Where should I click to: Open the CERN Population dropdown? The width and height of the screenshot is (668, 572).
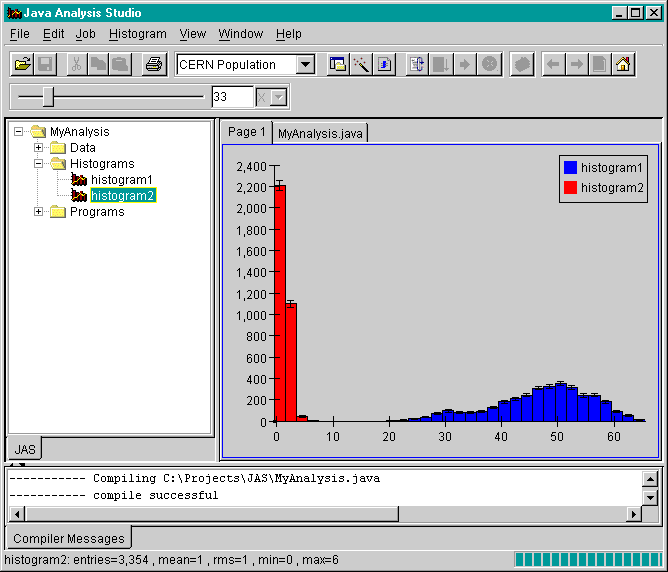[x=306, y=65]
